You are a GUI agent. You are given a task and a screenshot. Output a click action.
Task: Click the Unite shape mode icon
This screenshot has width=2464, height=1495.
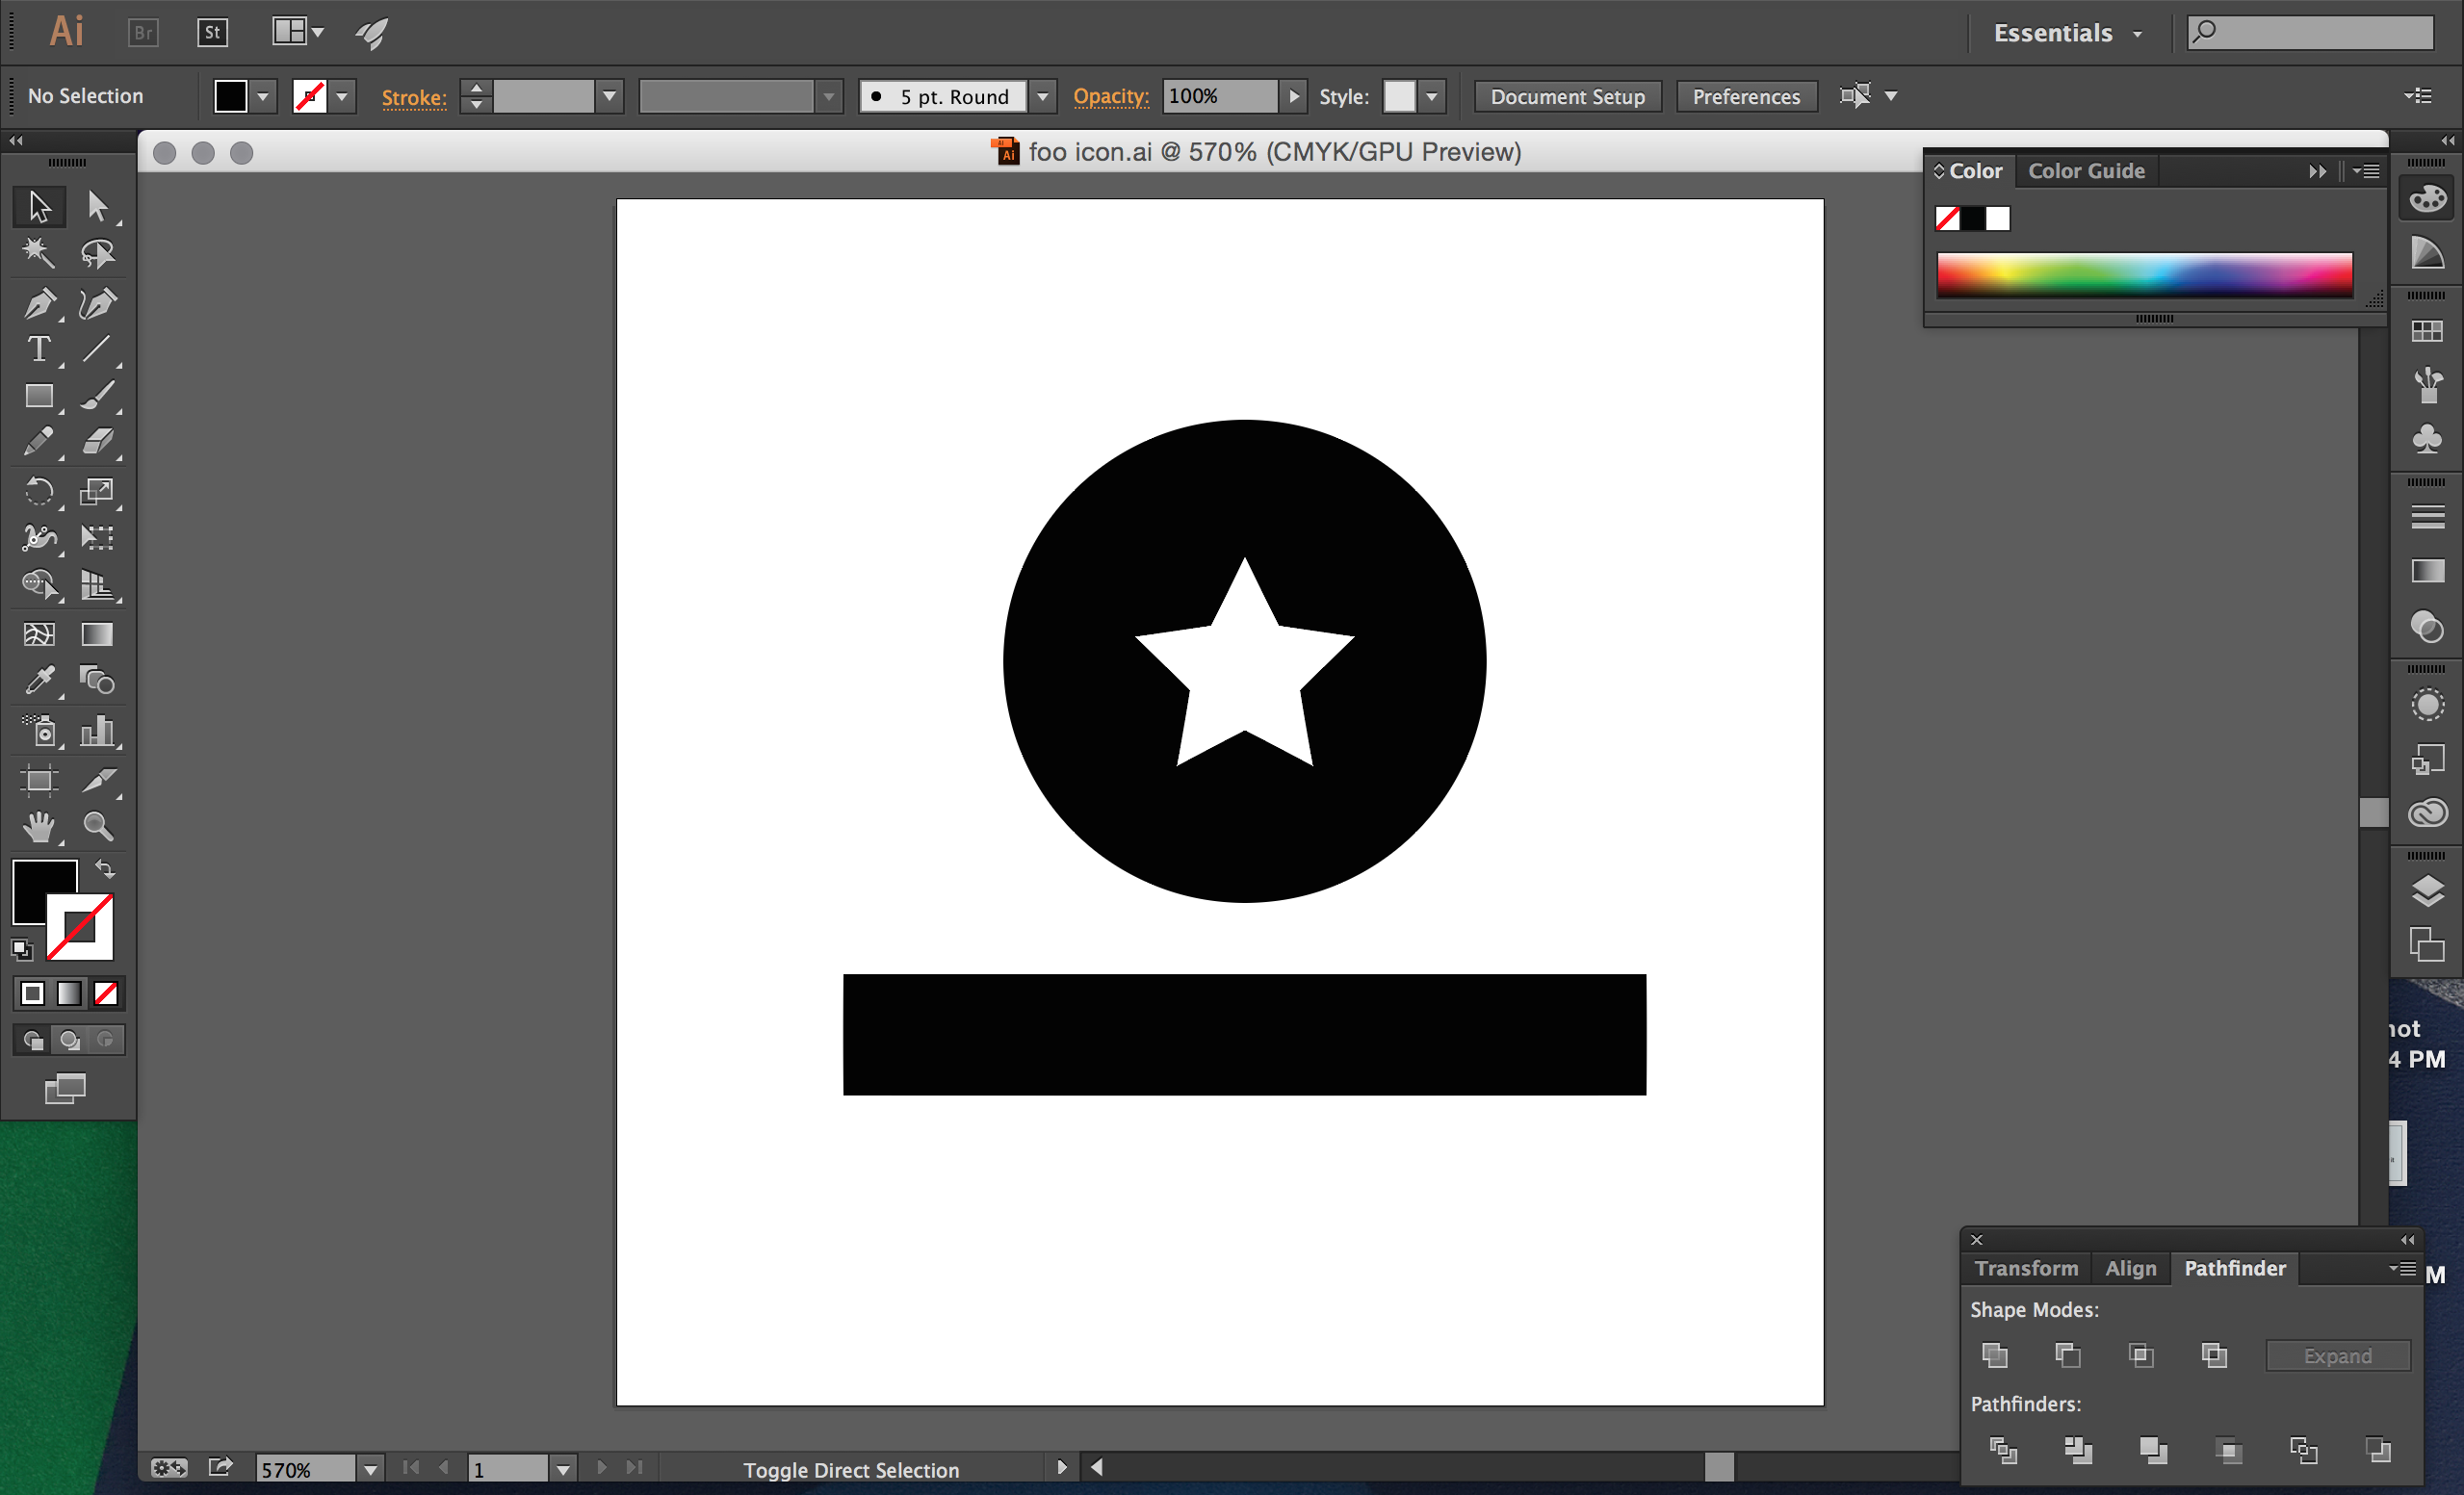(1995, 1355)
